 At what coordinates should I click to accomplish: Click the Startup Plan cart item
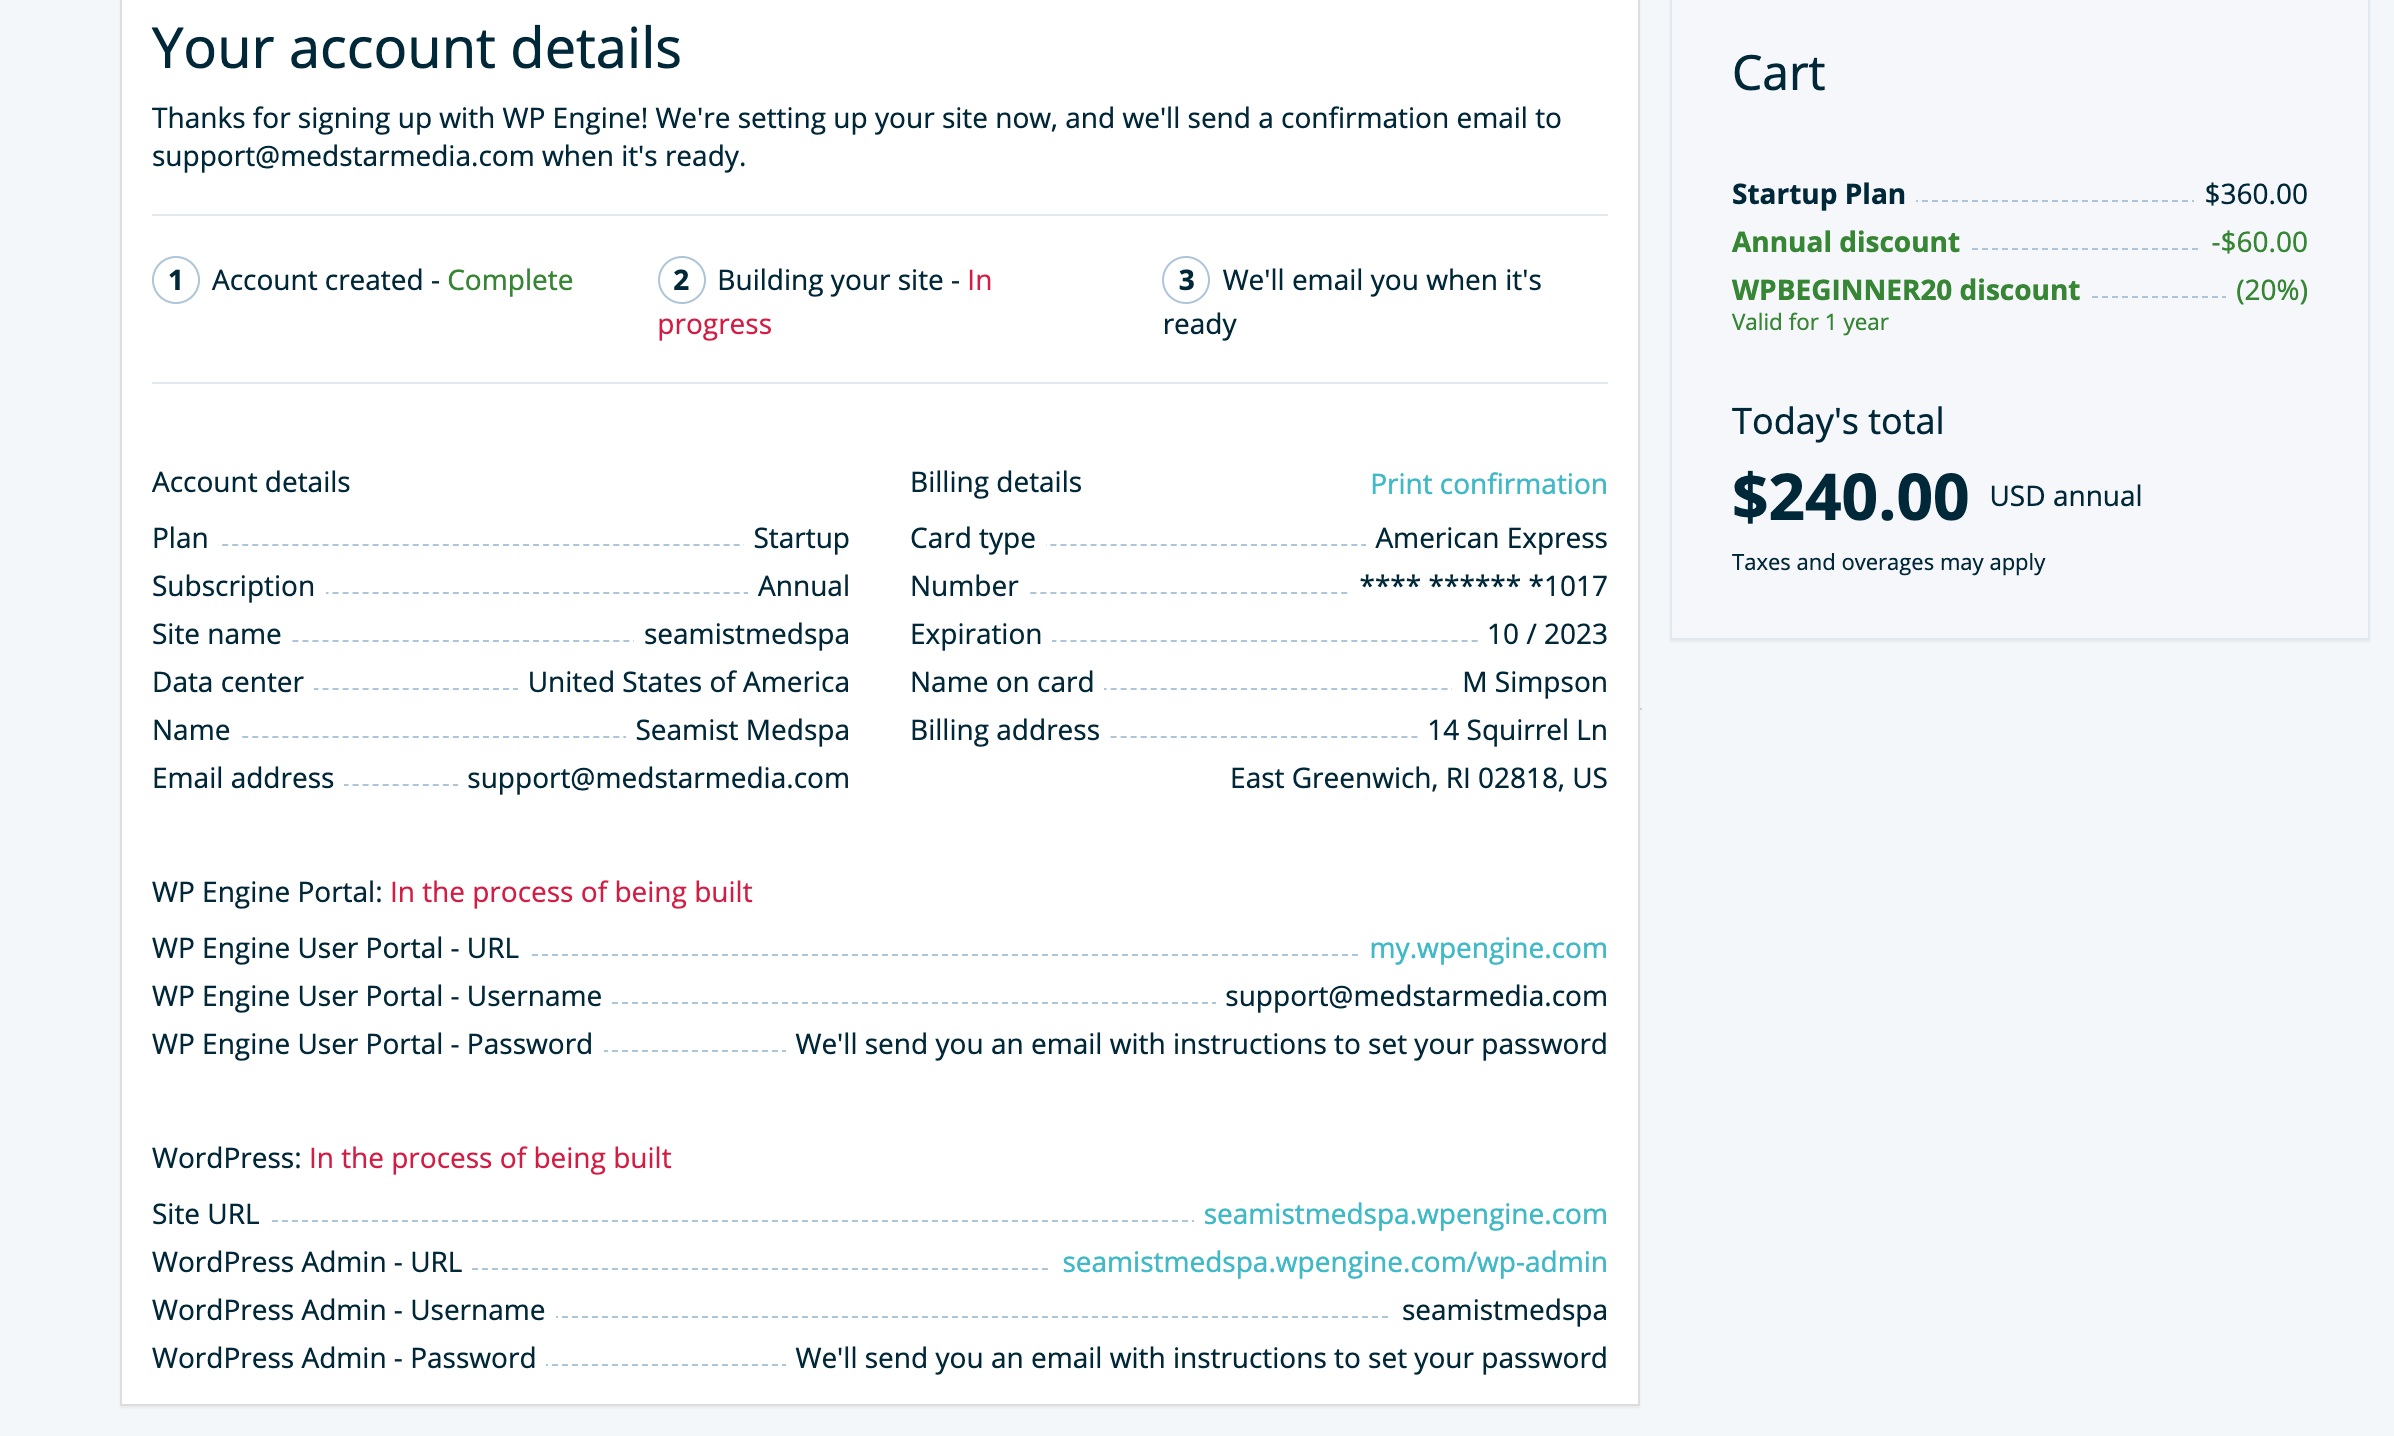[x=2019, y=194]
